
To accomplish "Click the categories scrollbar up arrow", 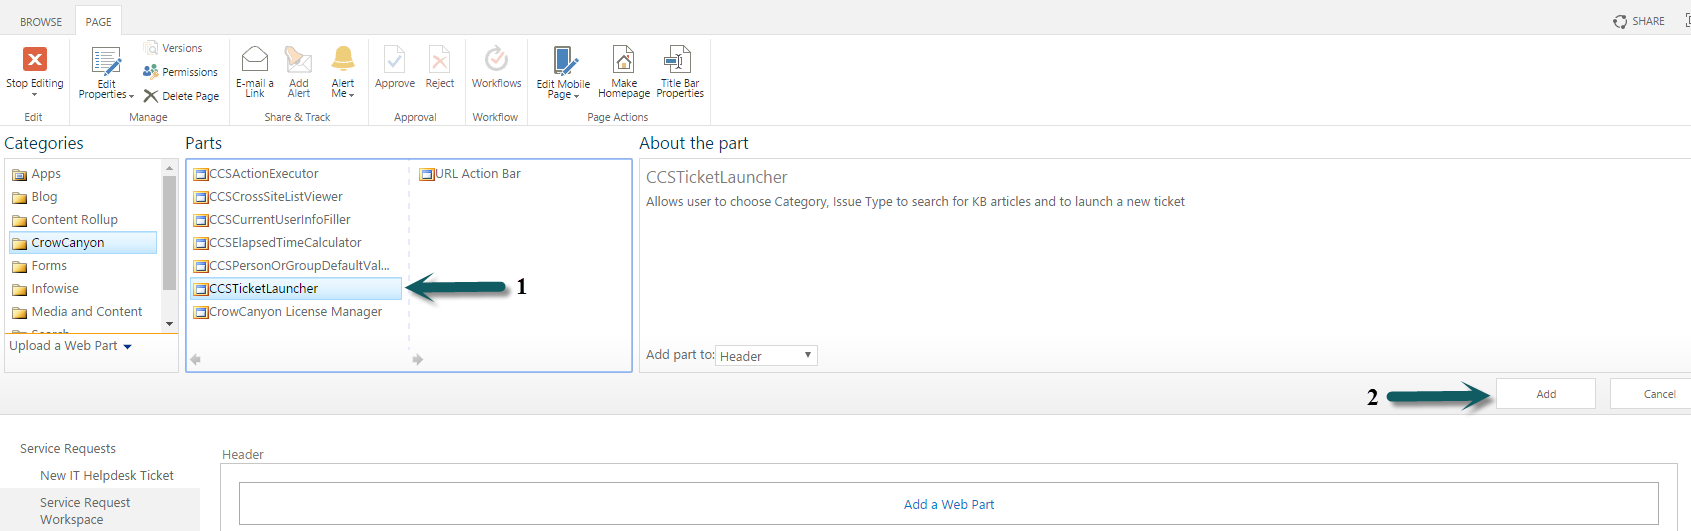I will (x=169, y=168).
